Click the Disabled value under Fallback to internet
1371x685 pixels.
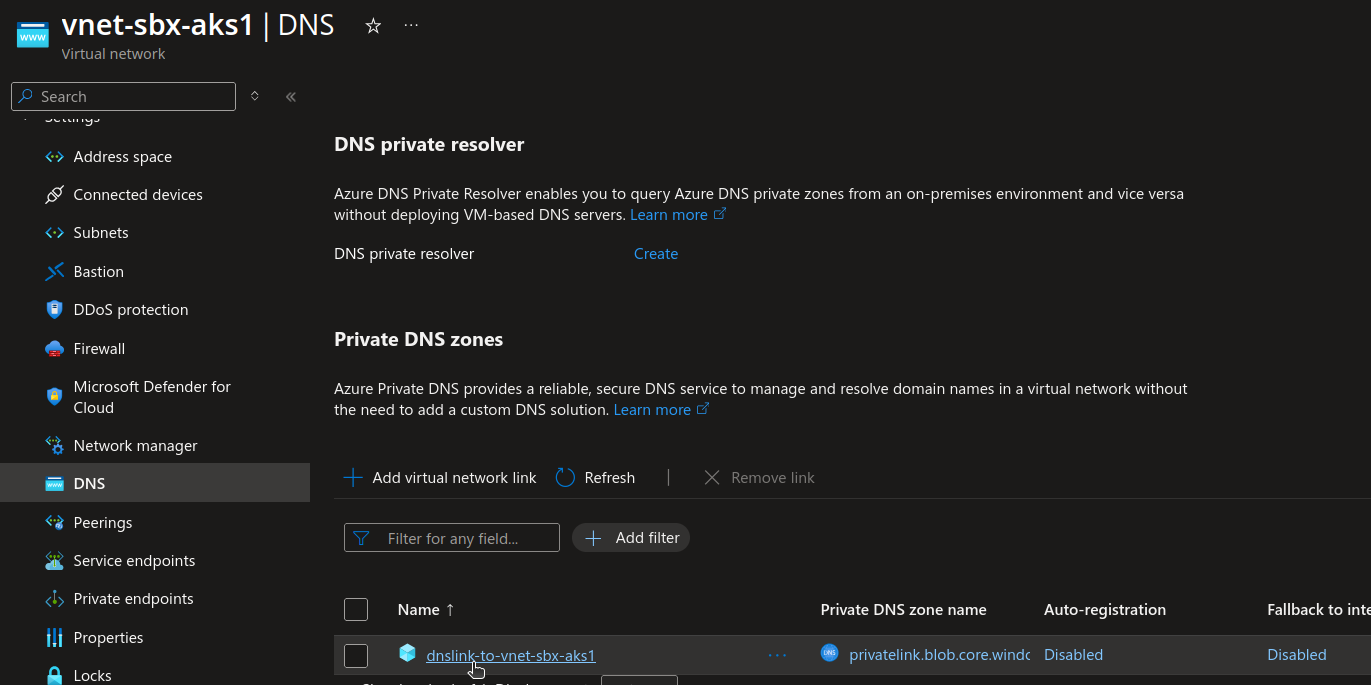coord(1297,655)
